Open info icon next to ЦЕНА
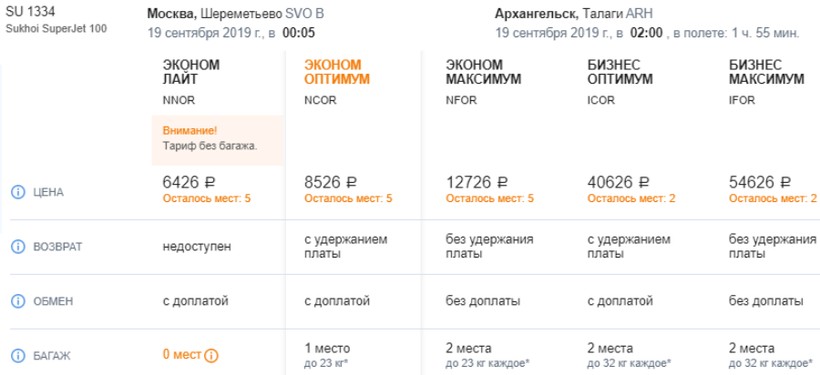The width and height of the screenshot is (820, 375). tap(18, 192)
